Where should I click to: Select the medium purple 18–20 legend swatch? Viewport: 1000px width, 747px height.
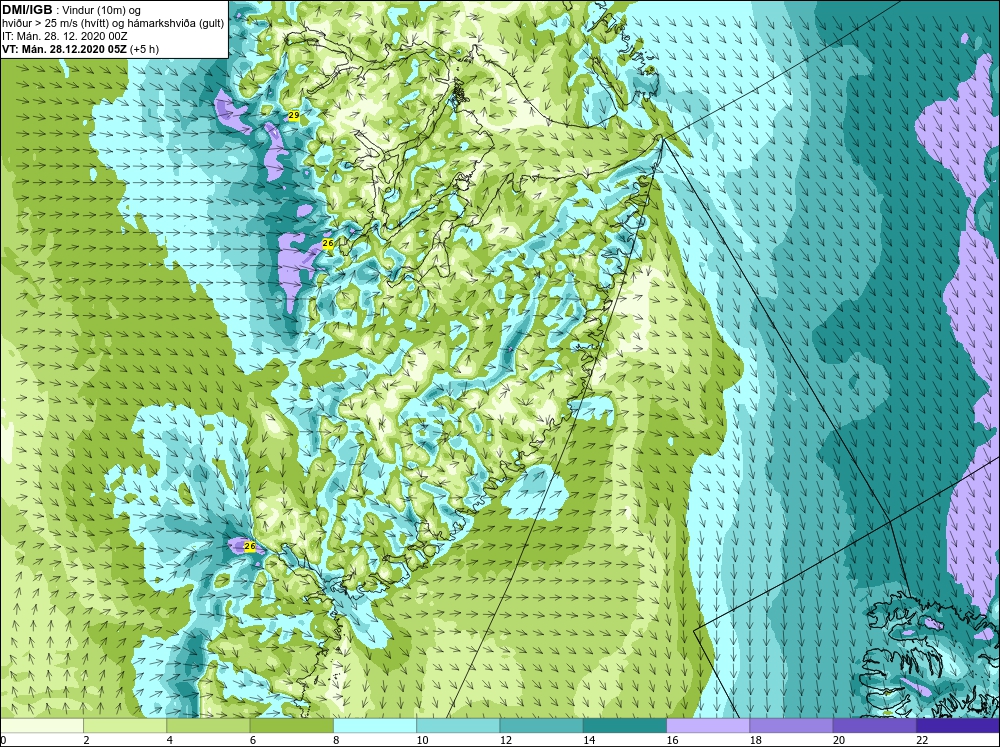[791, 725]
